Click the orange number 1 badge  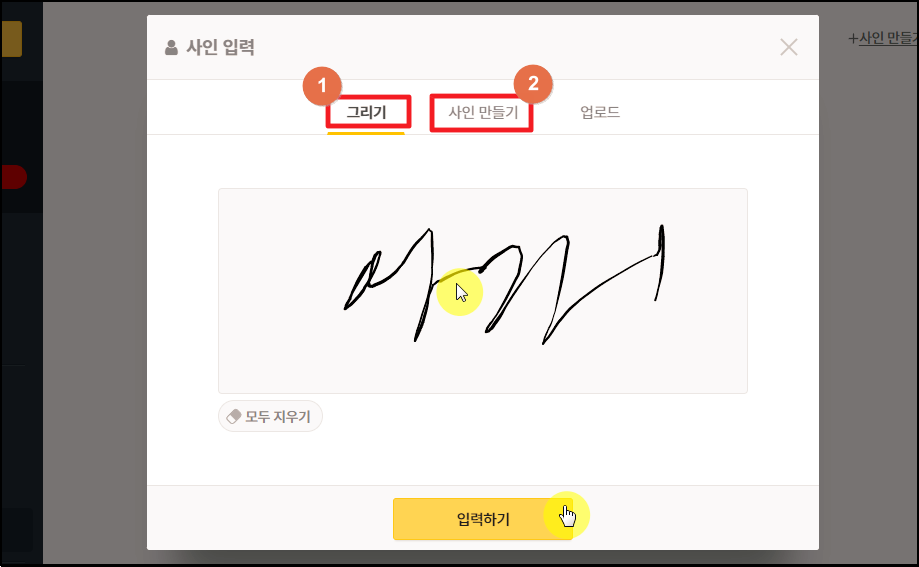(x=322, y=86)
